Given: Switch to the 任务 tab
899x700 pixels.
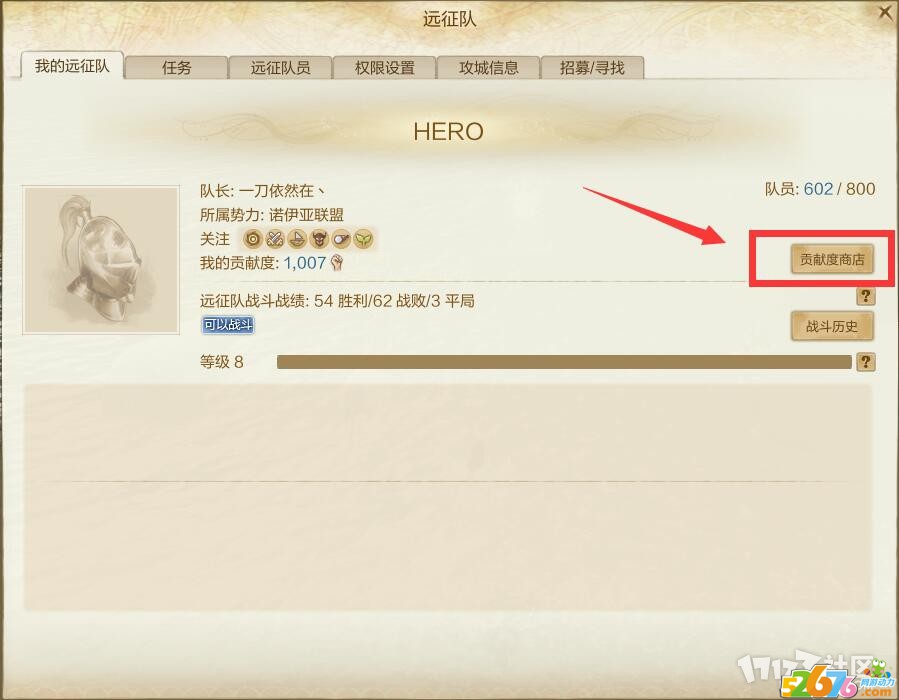Looking at the screenshot, I should click(x=177, y=68).
